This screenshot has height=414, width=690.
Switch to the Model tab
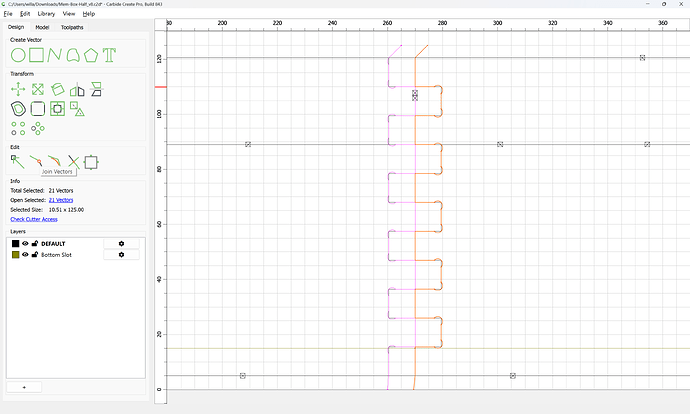coord(42,27)
